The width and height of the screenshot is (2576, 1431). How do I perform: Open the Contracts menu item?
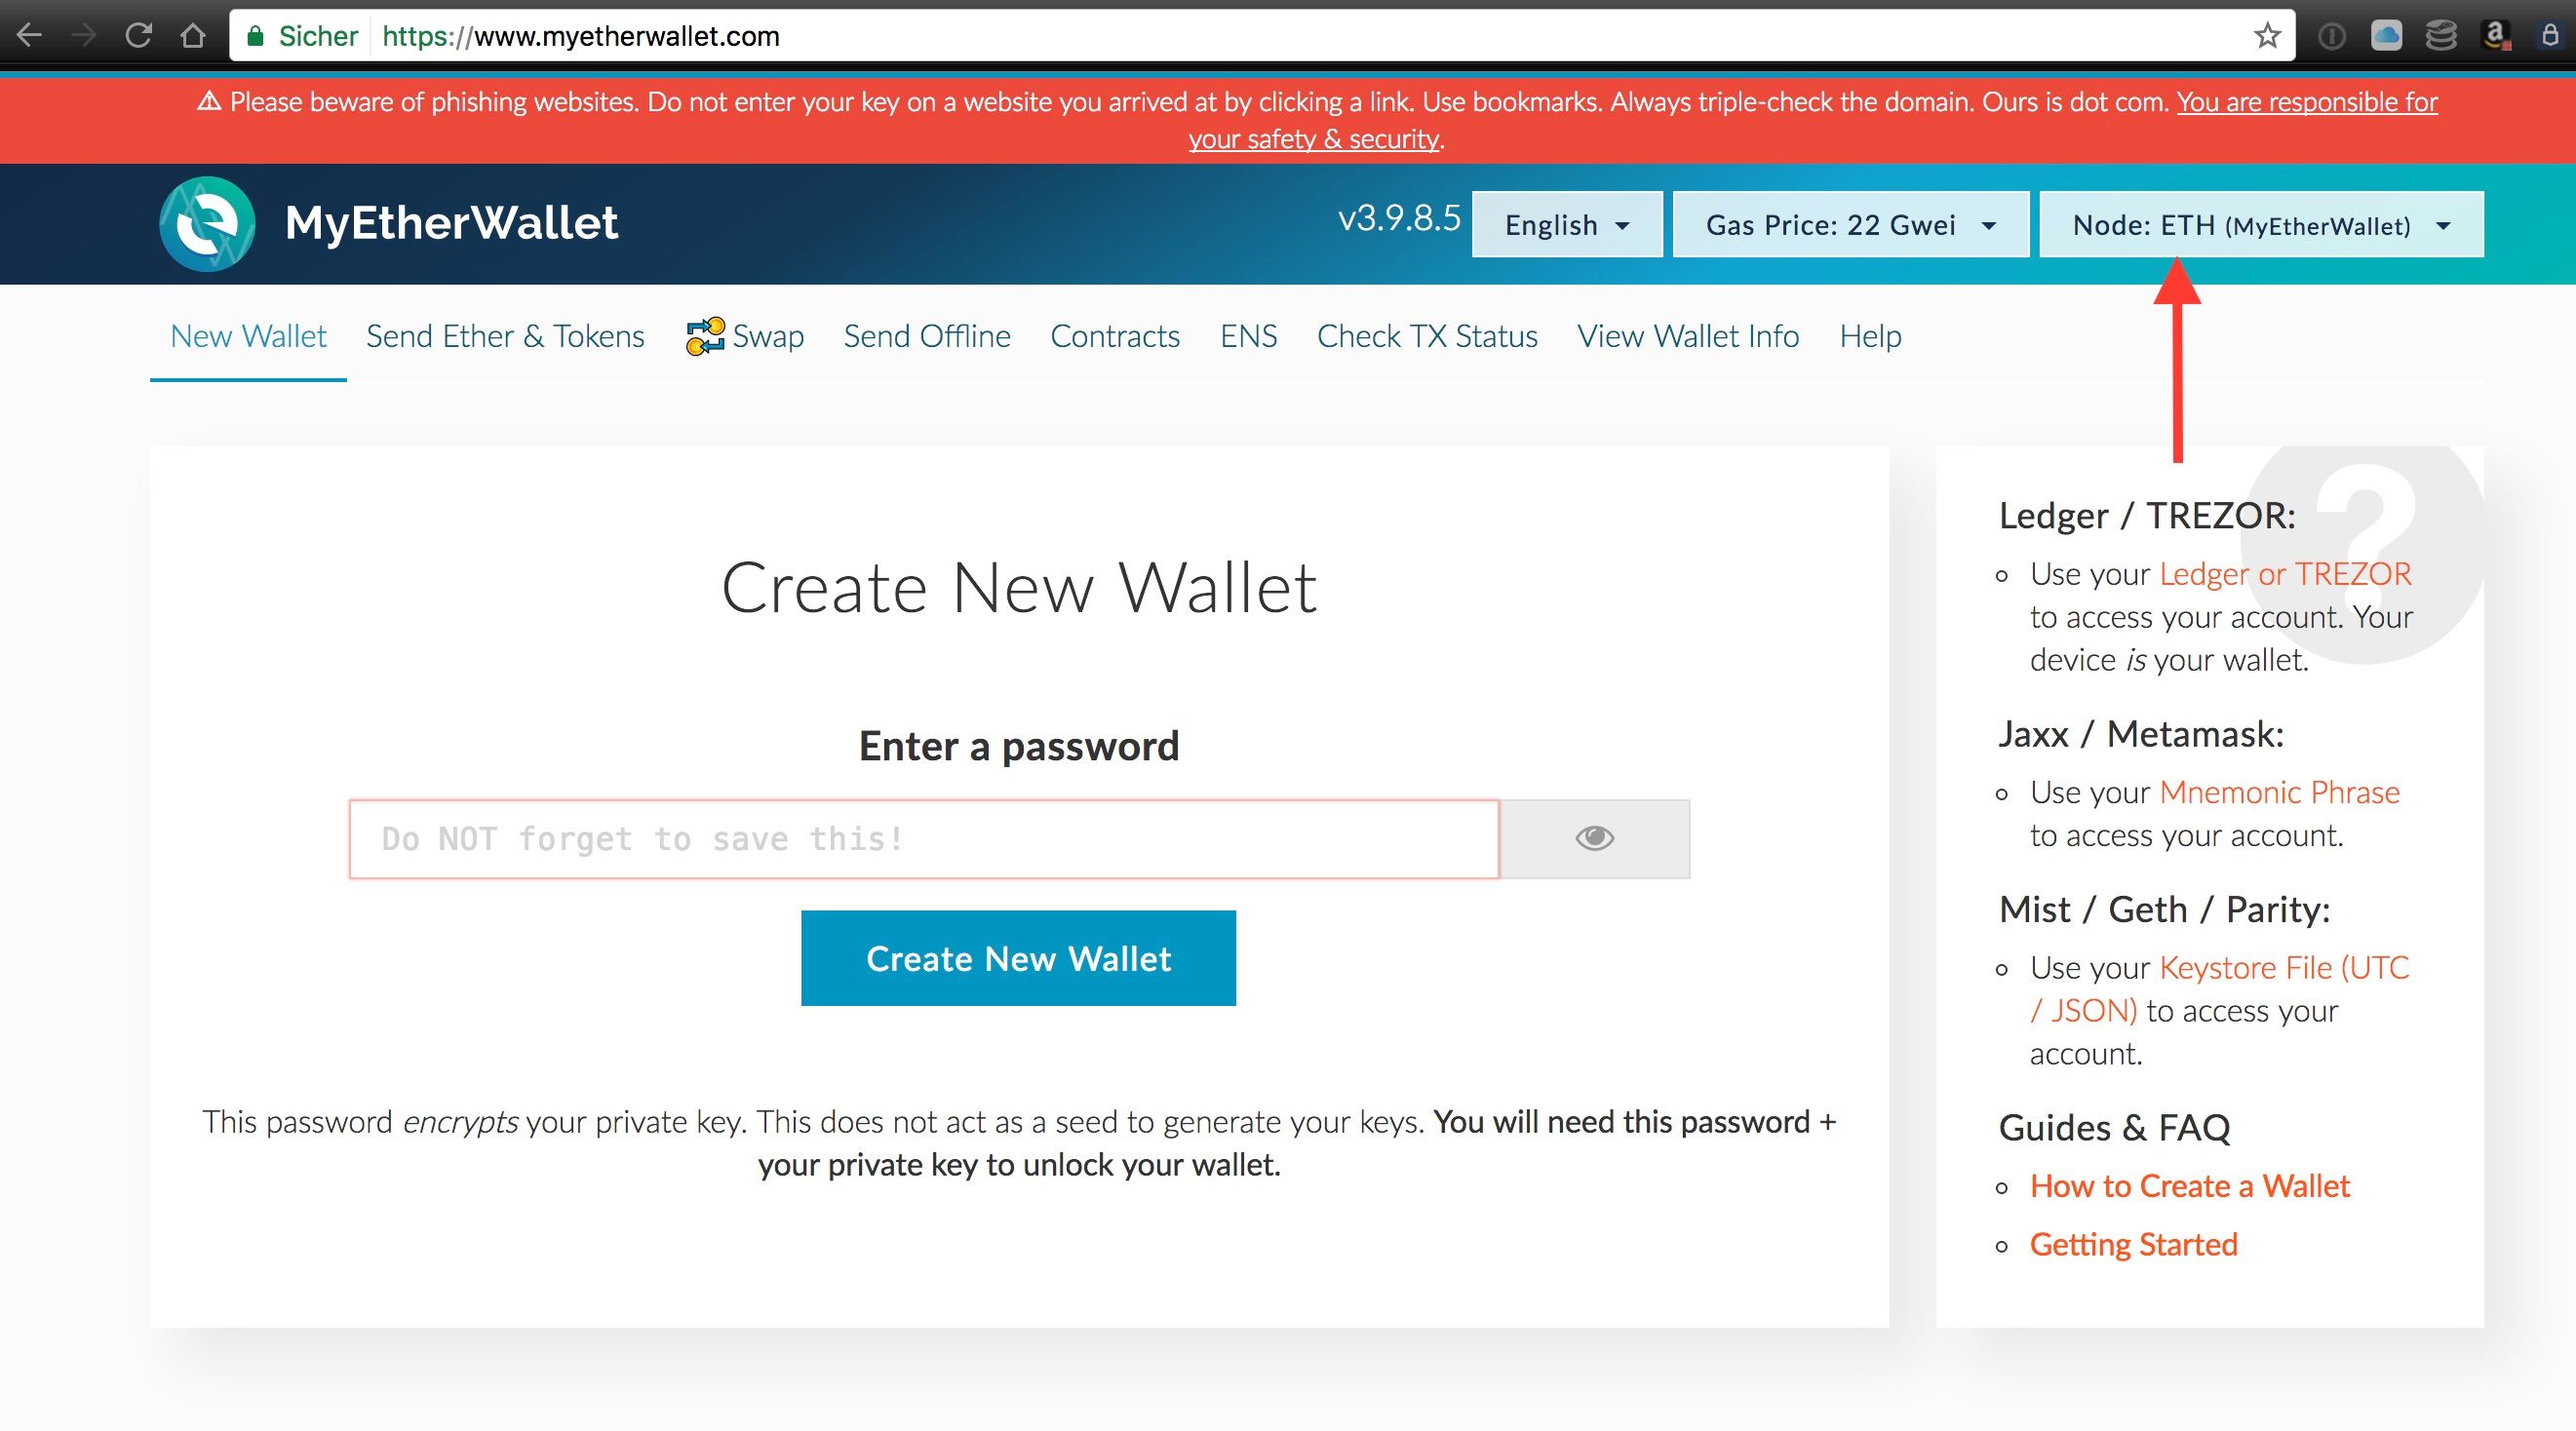1117,334
